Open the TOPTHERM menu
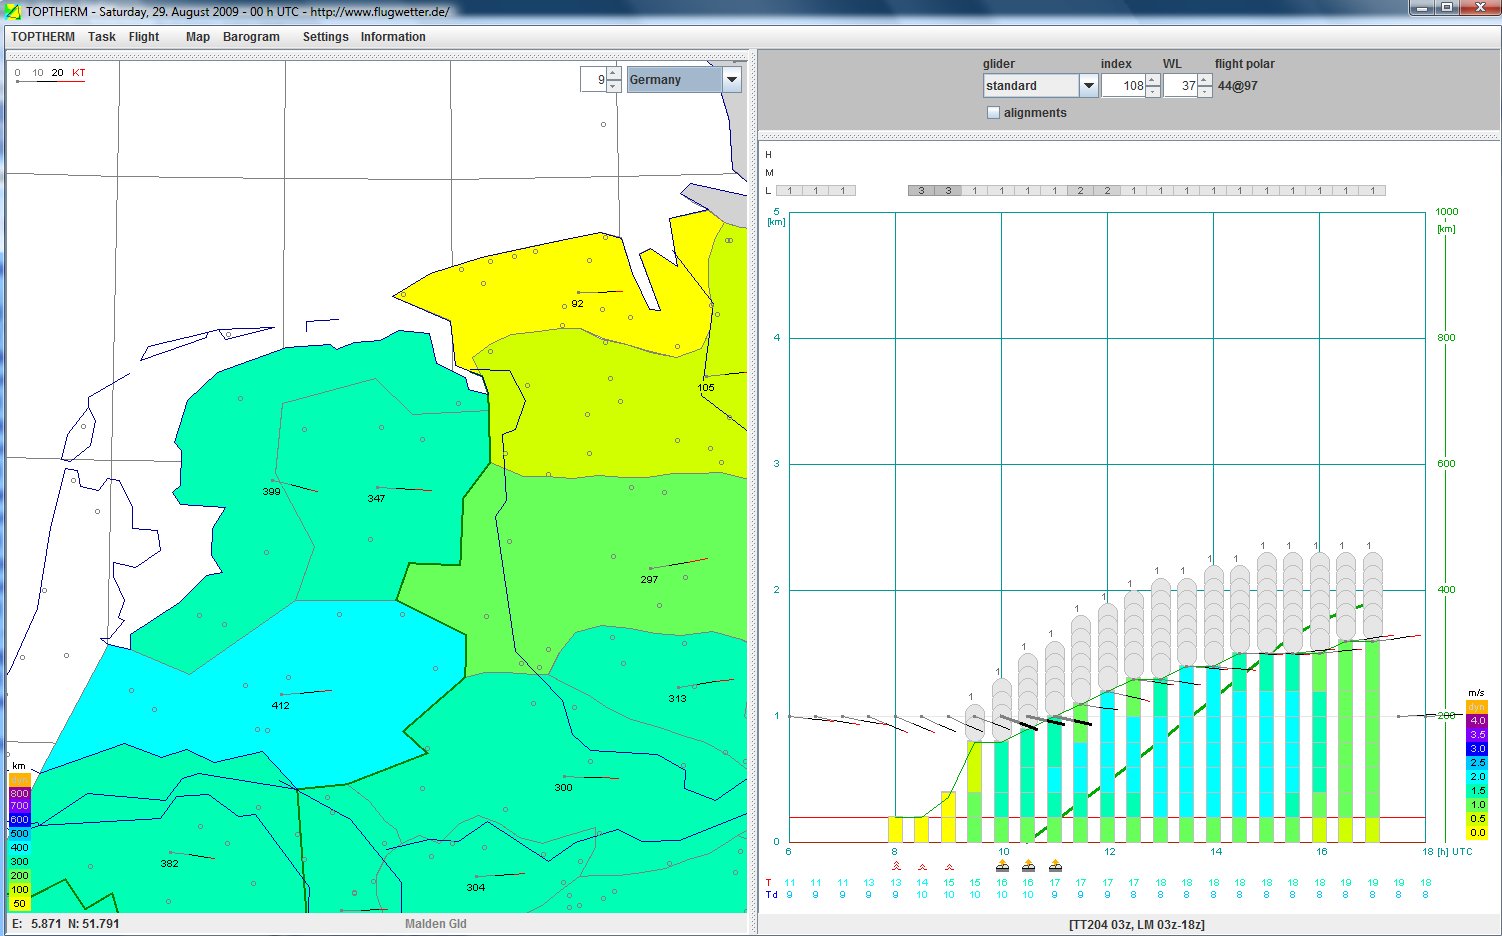 coord(43,37)
